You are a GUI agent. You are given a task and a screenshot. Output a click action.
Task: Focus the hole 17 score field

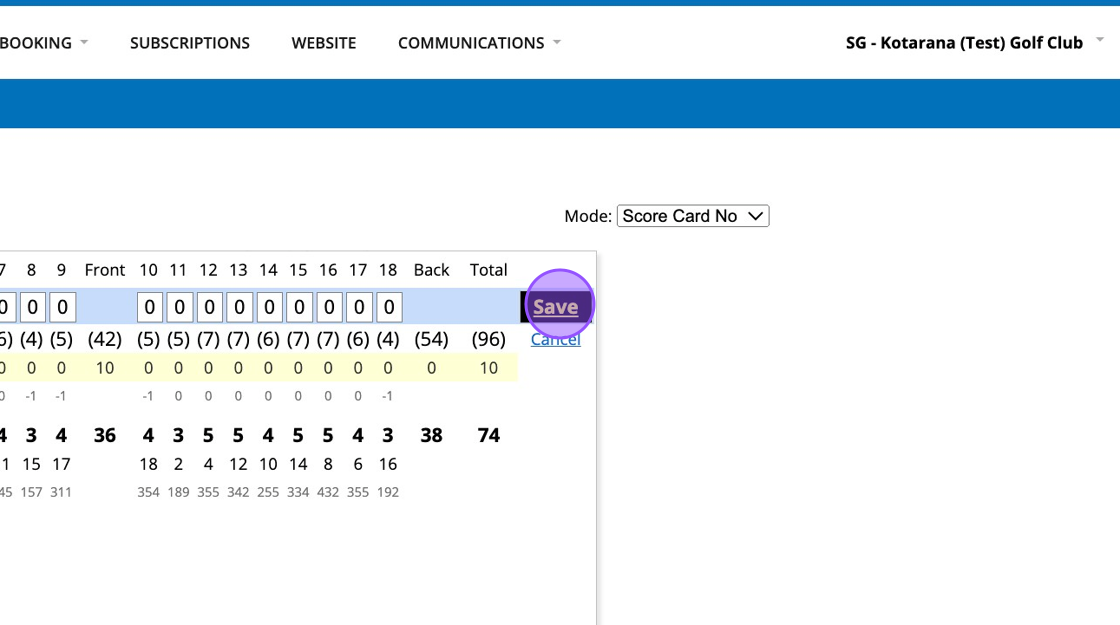(x=359, y=307)
